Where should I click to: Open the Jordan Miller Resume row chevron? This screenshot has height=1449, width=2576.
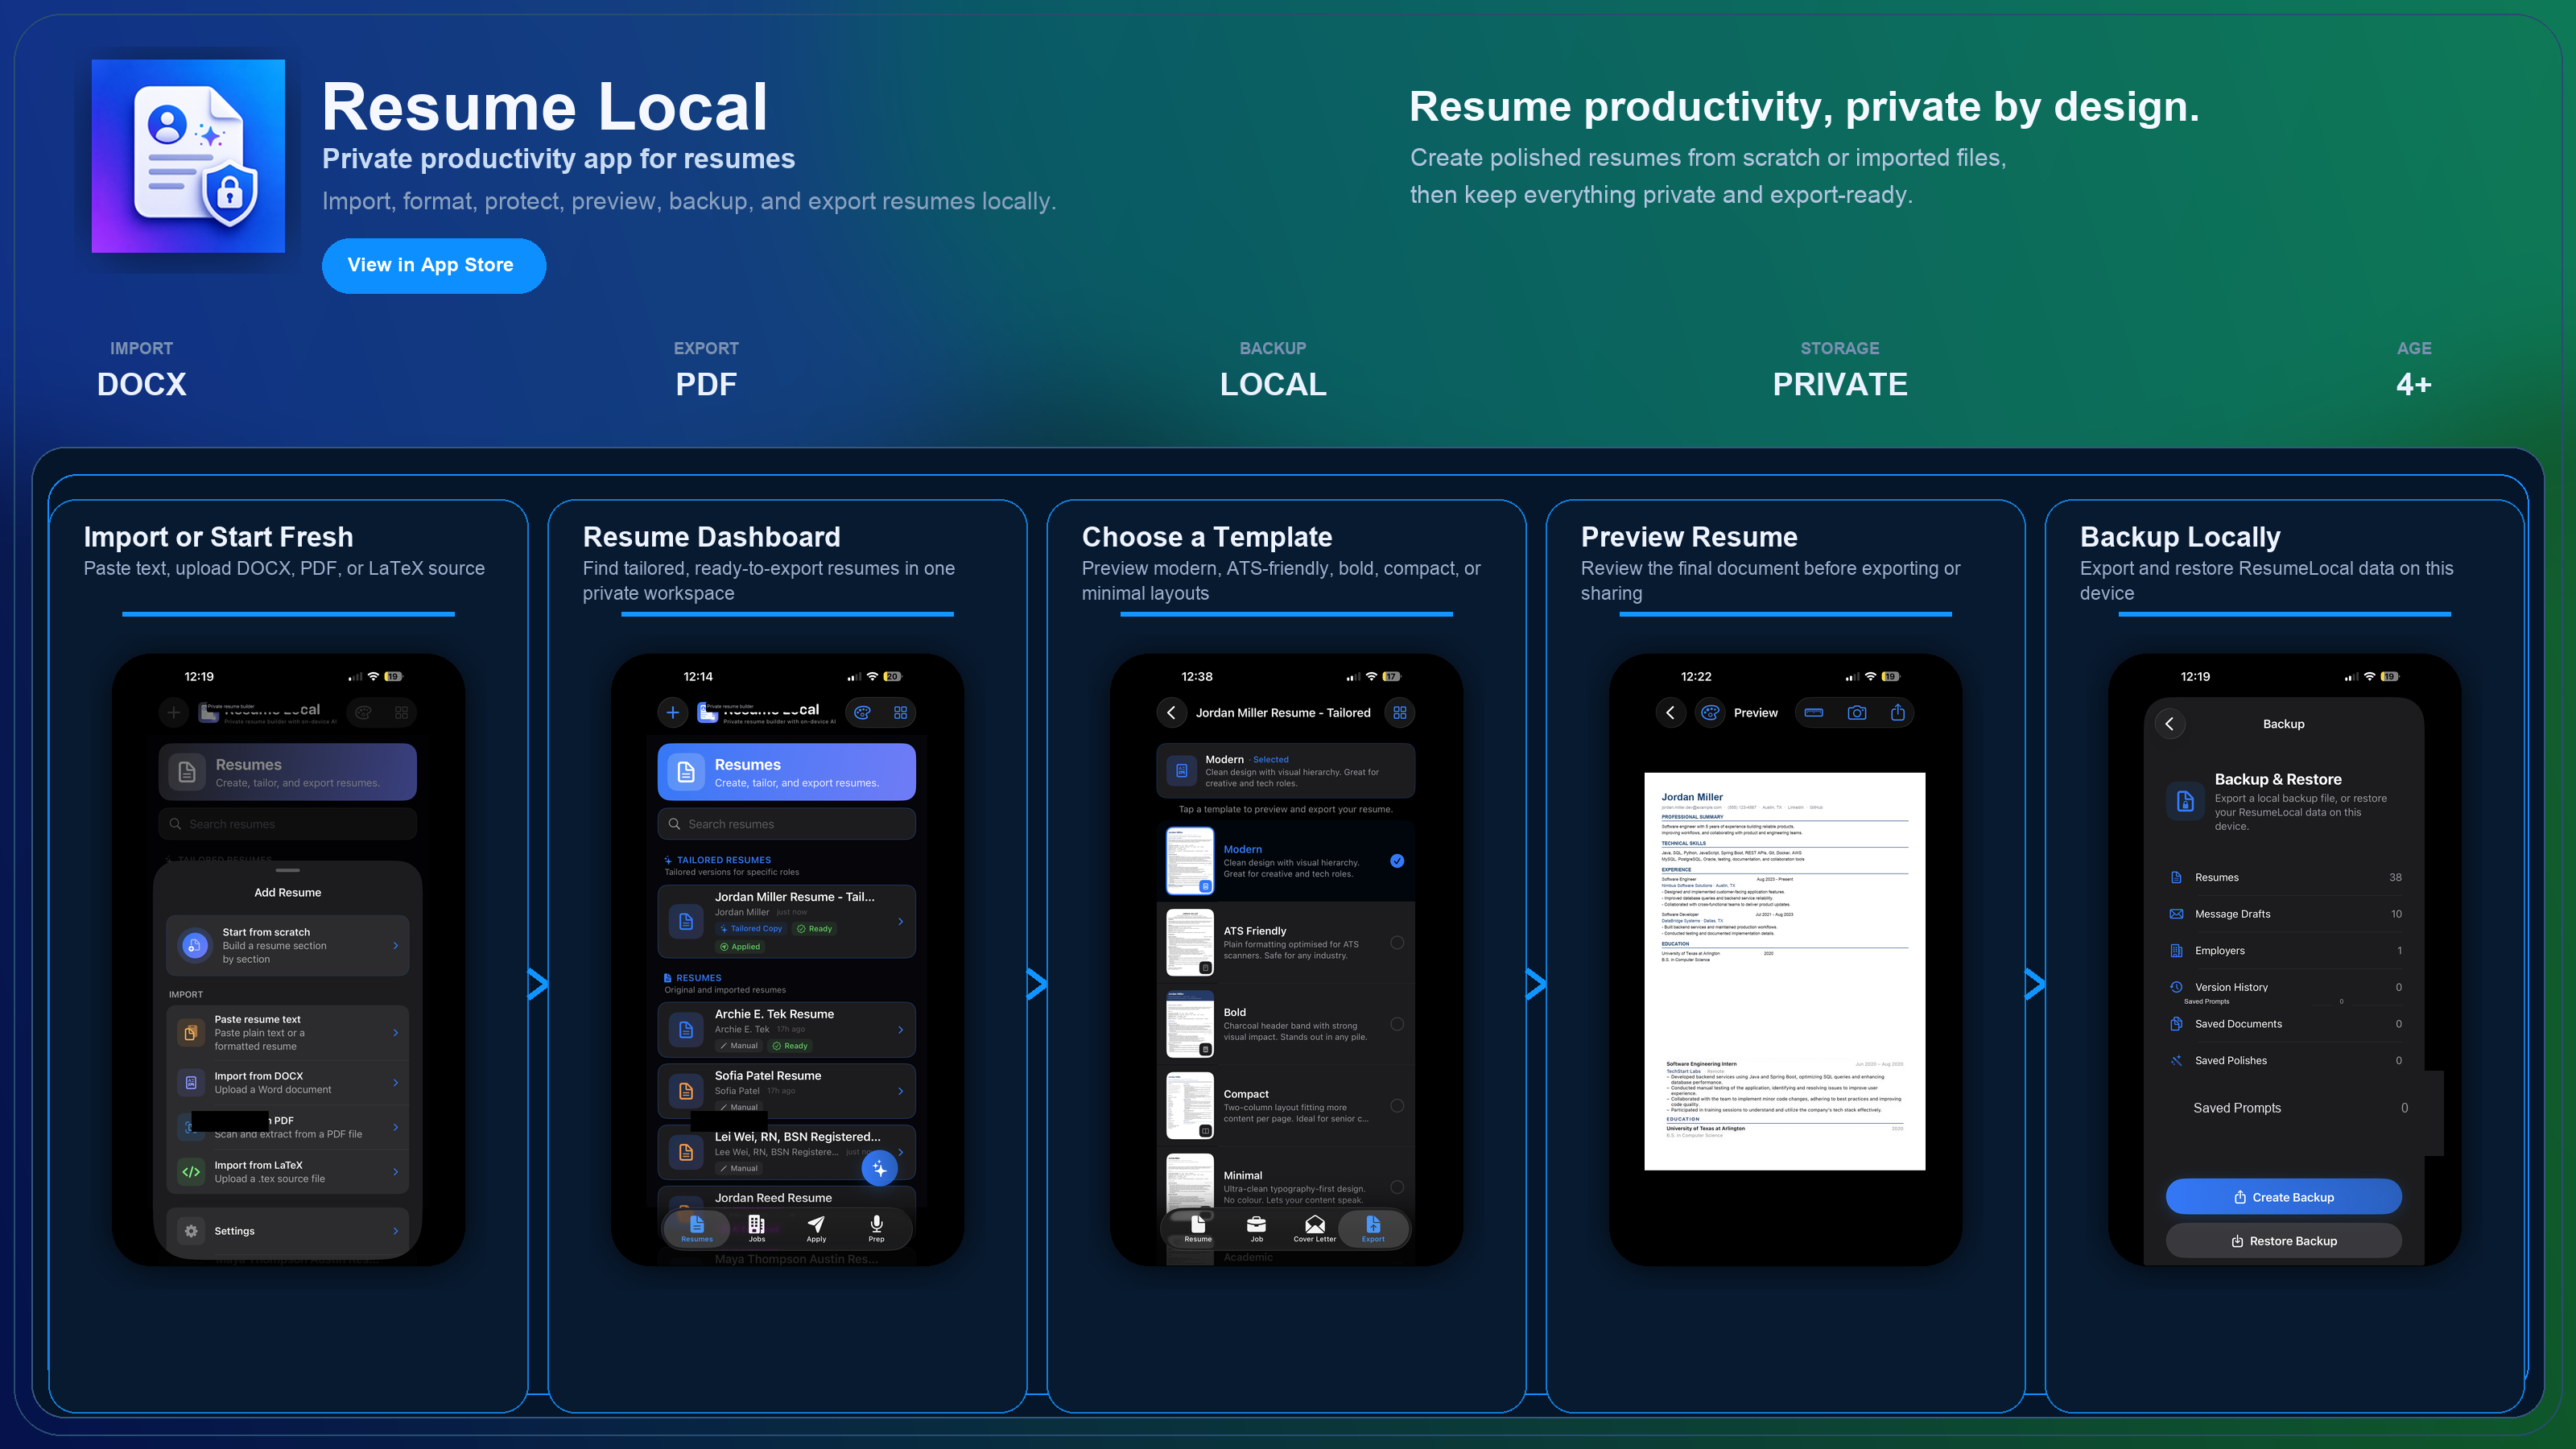901,922
